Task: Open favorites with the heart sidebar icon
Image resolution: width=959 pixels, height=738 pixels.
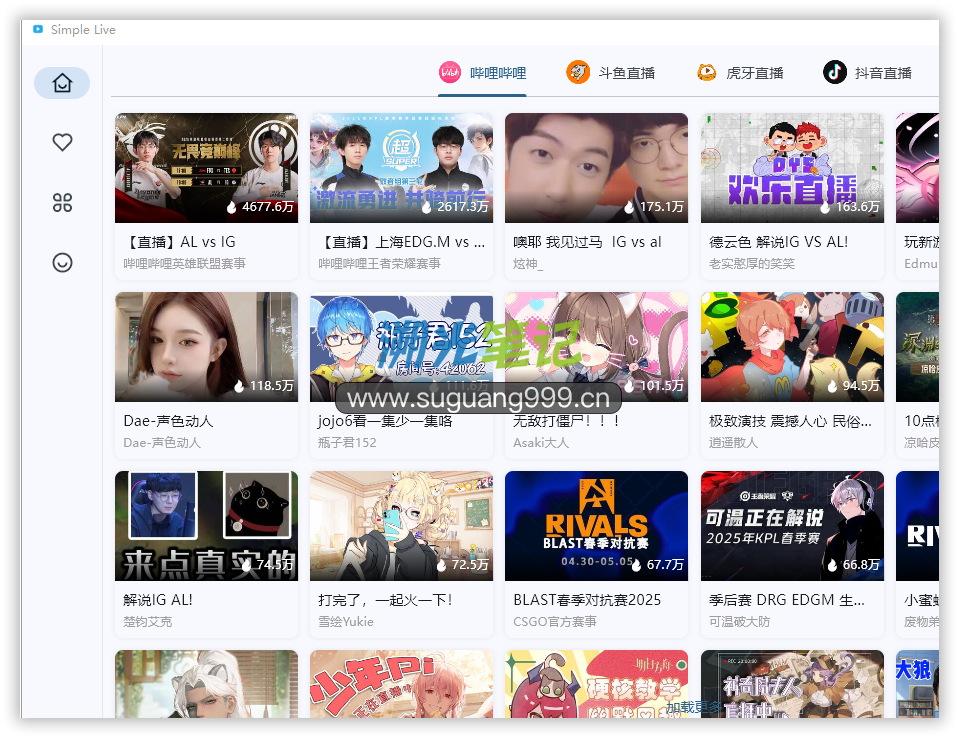Action: point(62,142)
